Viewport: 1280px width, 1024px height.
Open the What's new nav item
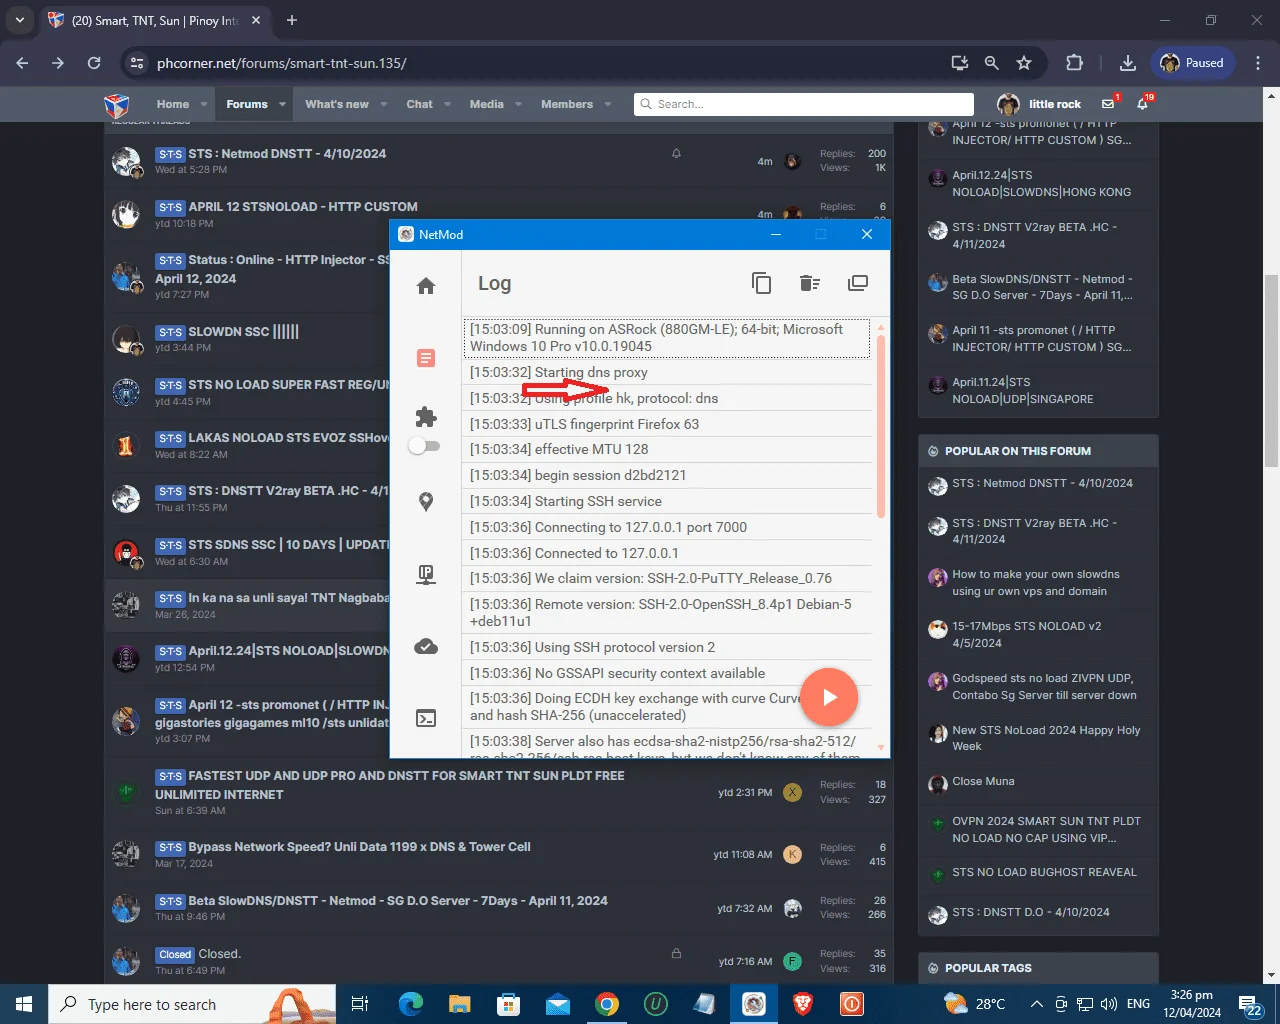click(337, 104)
